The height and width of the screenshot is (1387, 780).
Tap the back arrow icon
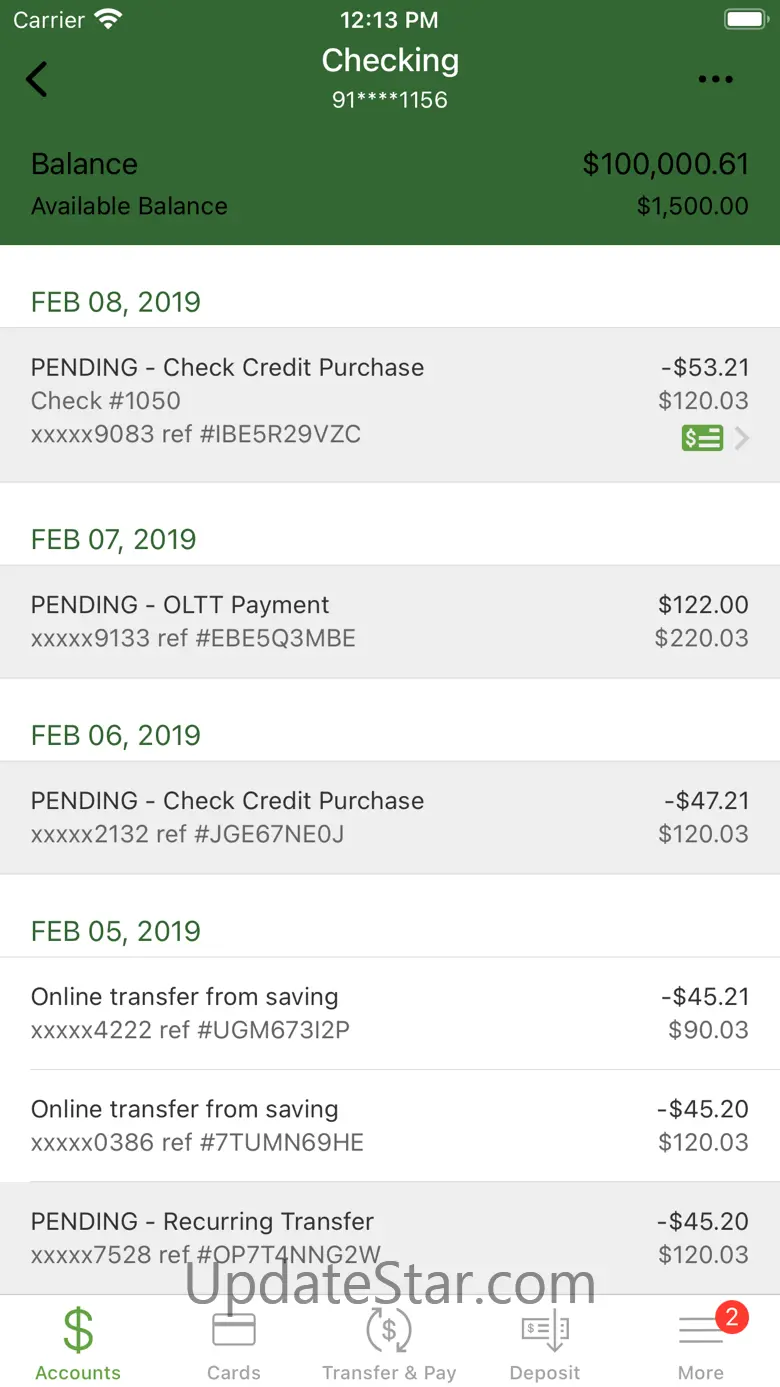(x=37, y=79)
